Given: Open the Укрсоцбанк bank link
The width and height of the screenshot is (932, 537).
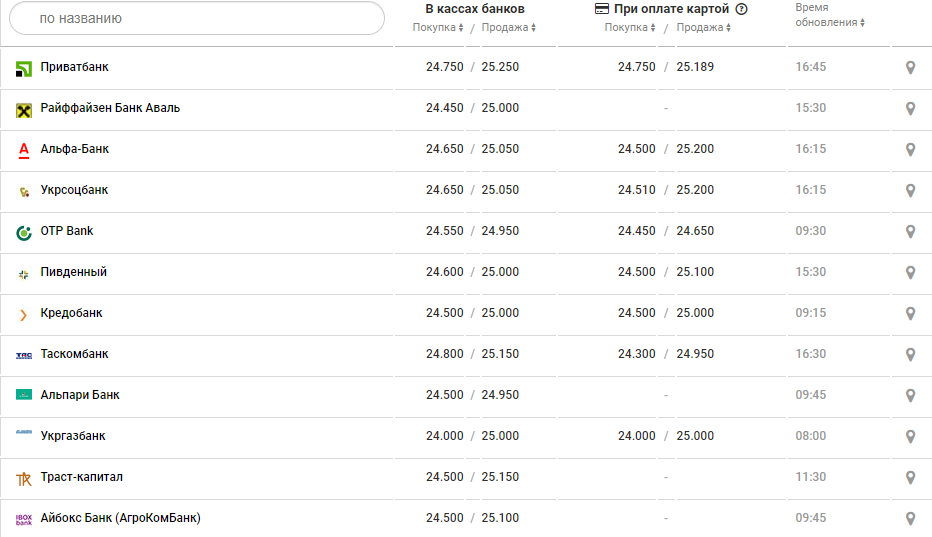Looking at the screenshot, I should tap(74, 190).
